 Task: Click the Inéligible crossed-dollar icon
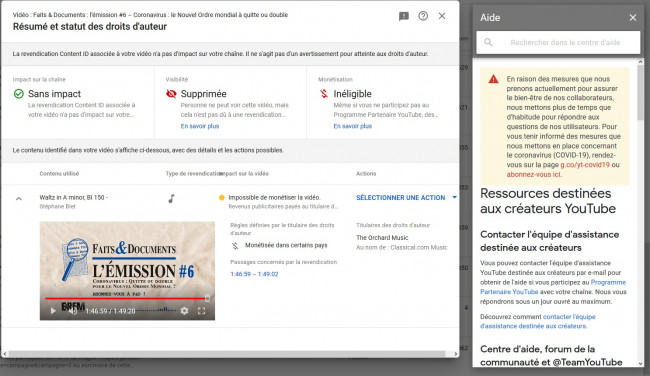click(324, 94)
